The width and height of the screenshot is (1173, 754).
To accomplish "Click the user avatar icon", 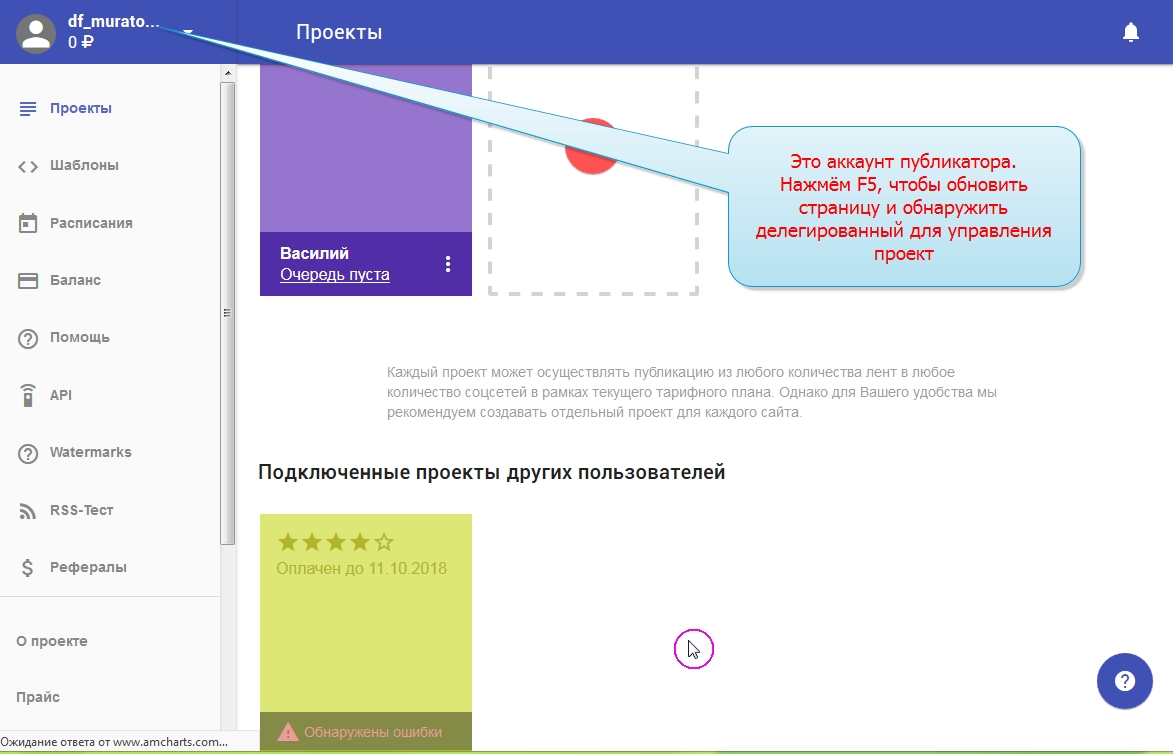I will click(36, 33).
